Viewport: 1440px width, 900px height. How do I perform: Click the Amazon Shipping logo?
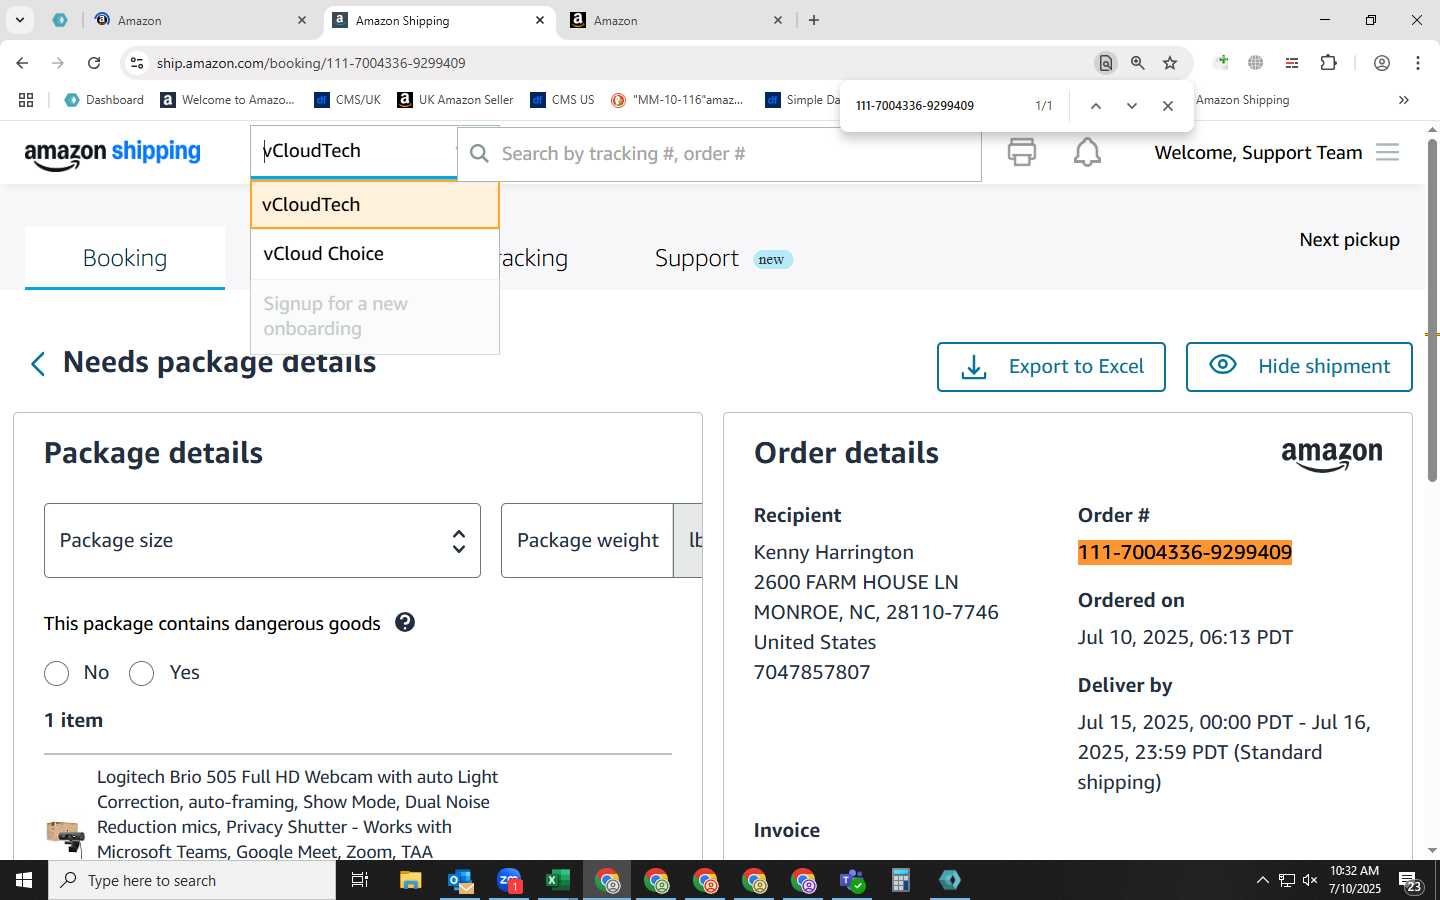pos(112,153)
